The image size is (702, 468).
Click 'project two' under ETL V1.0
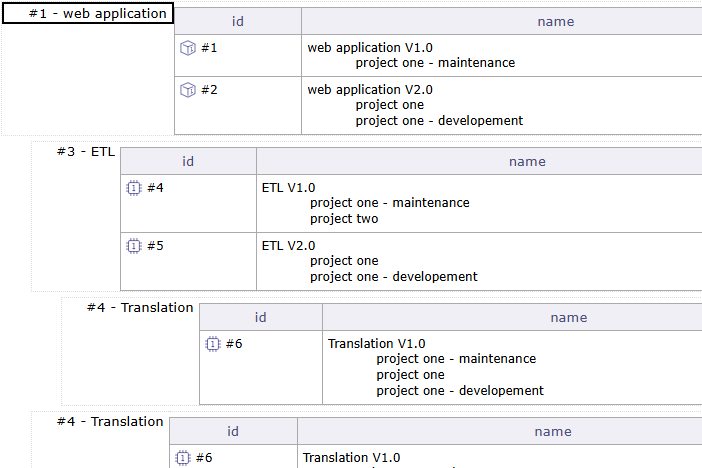(344, 219)
